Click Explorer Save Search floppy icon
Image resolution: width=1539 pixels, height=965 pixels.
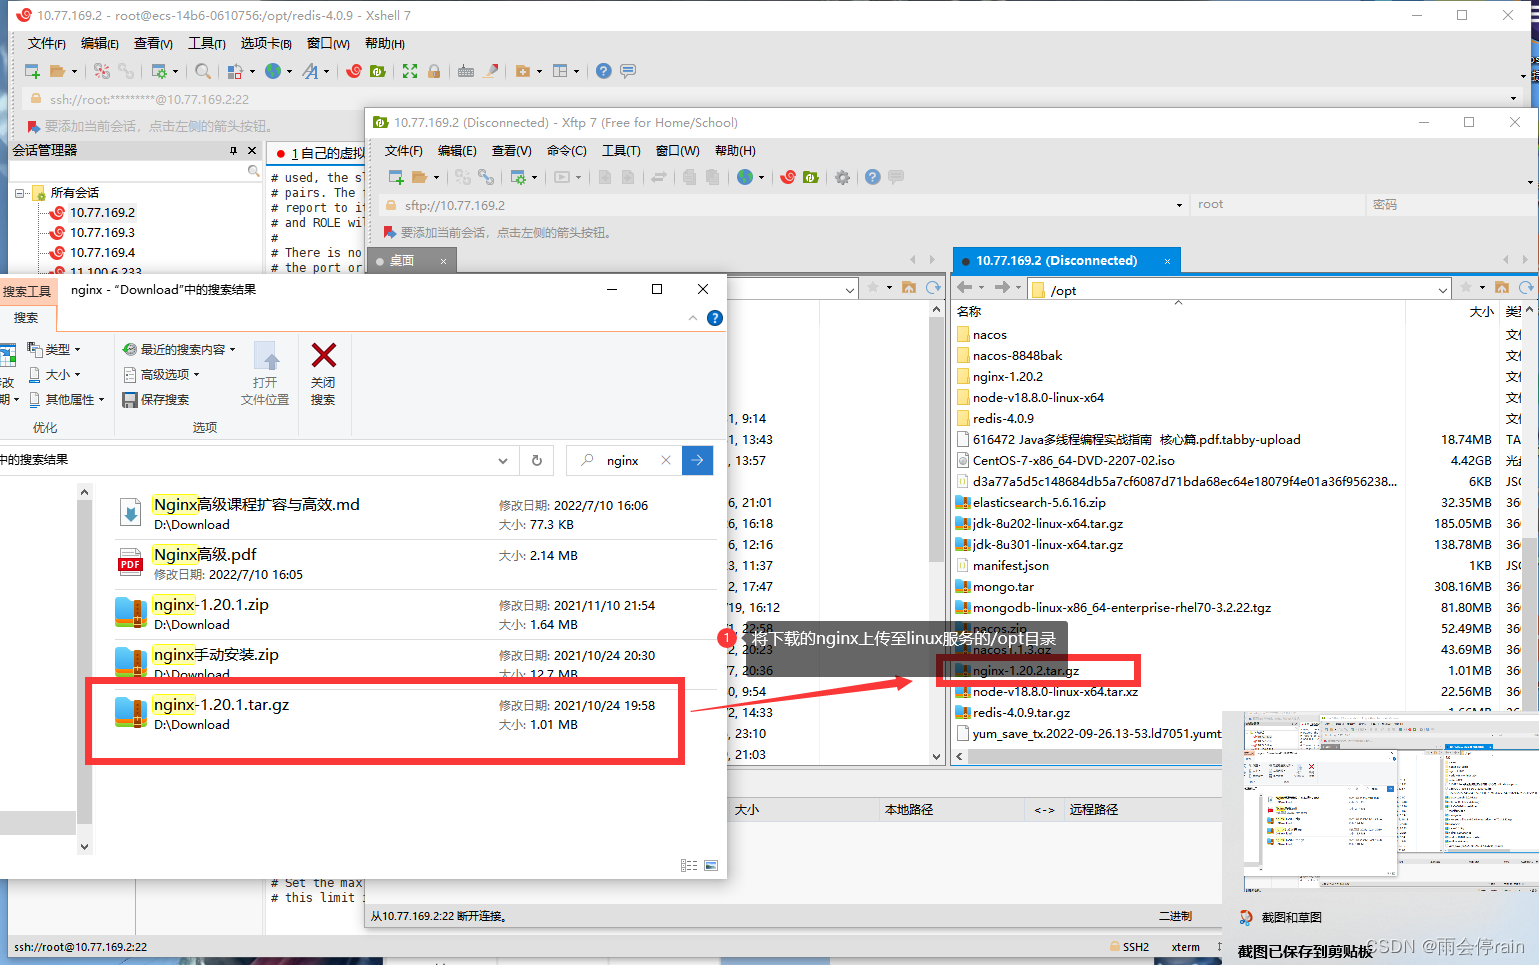pyautogui.click(x=130, y=400)
